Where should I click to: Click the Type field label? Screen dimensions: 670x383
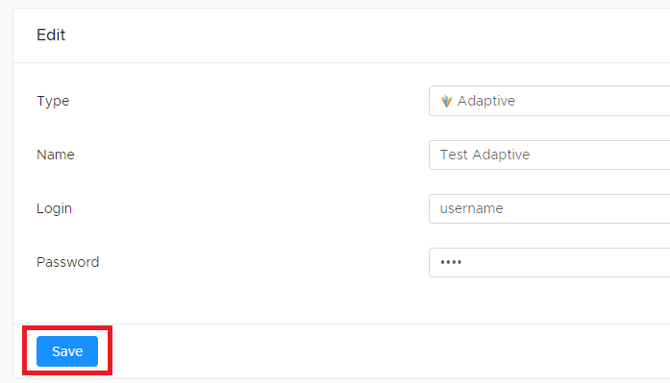53,101
